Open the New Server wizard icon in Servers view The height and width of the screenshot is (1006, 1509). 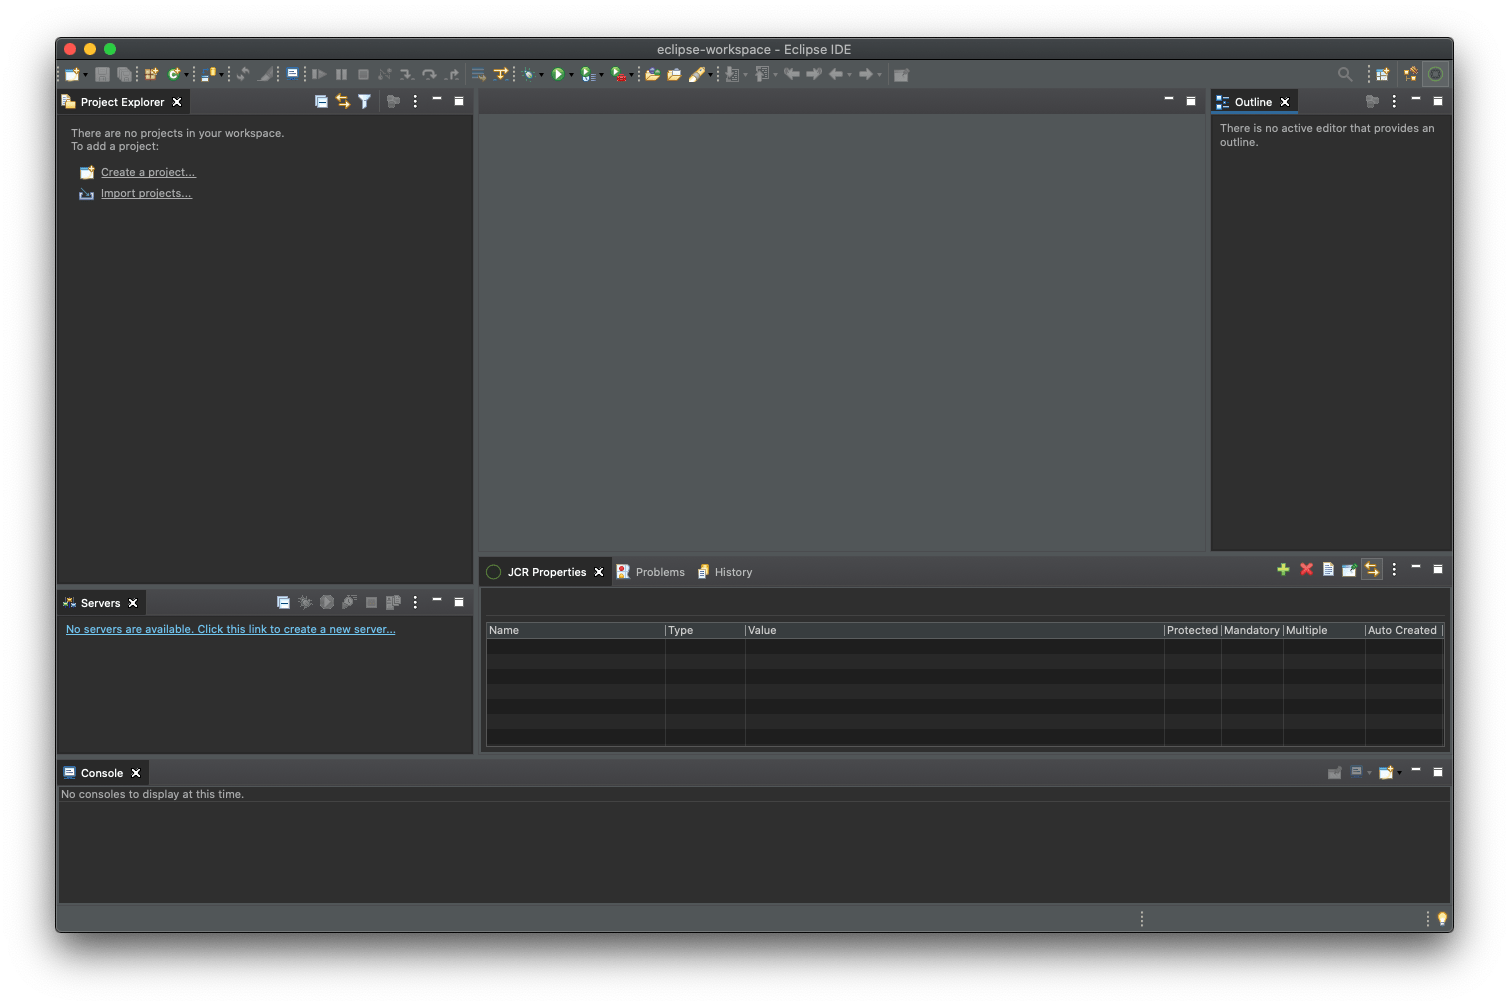pos(393,602)
